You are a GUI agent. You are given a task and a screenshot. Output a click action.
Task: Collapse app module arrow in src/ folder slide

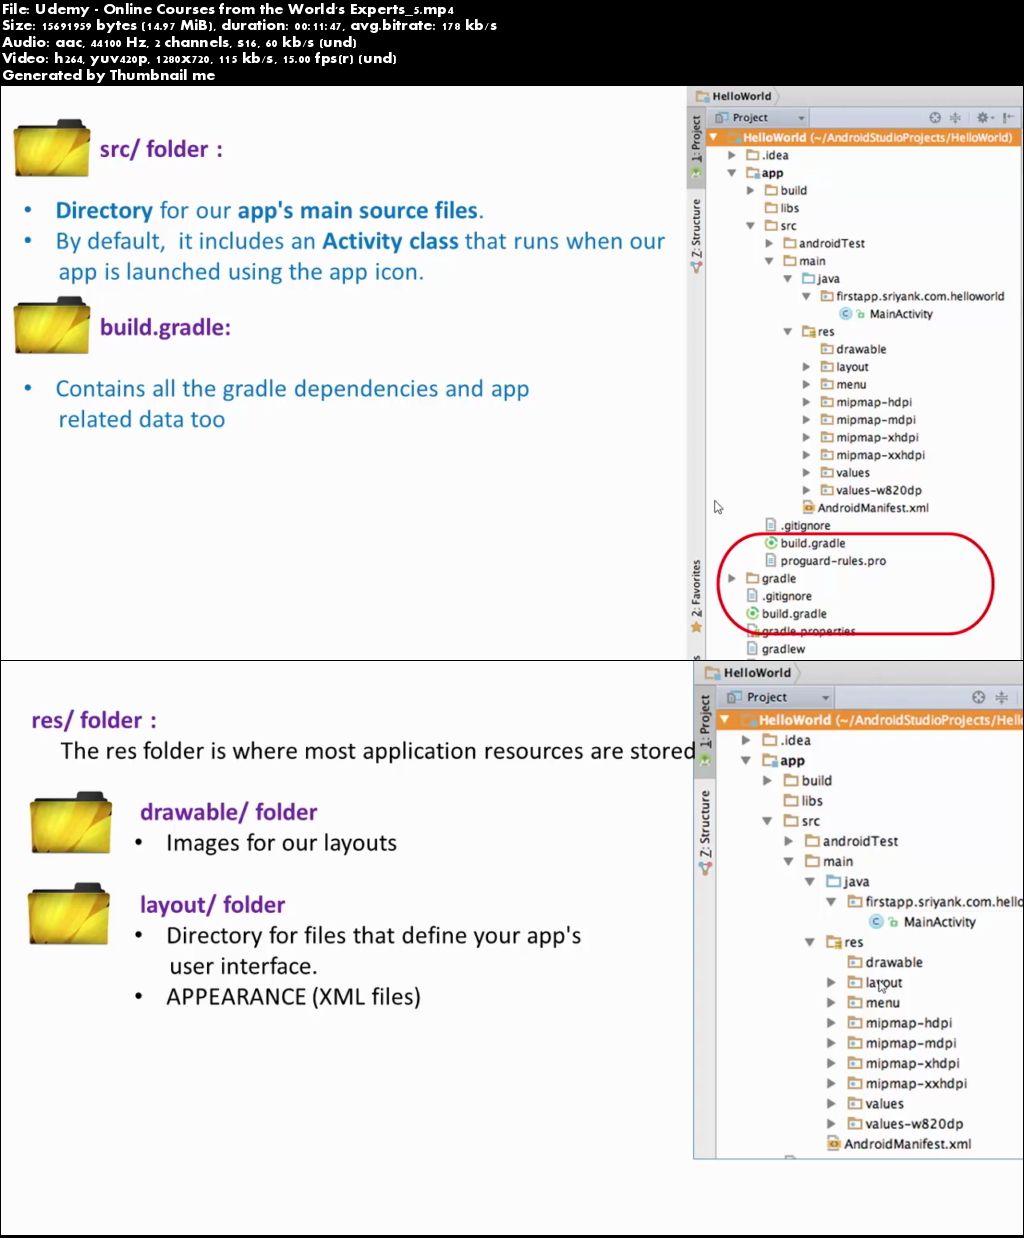coord(732,173)
